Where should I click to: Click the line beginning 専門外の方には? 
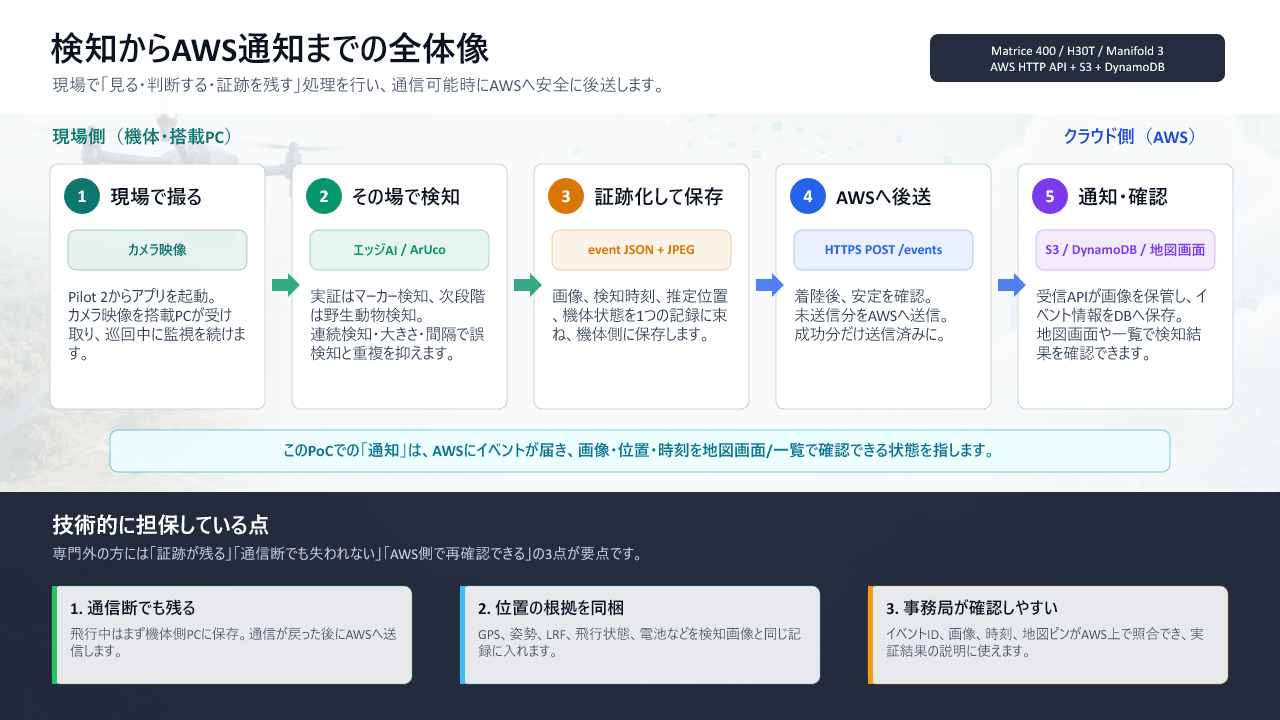click(347, 553)
